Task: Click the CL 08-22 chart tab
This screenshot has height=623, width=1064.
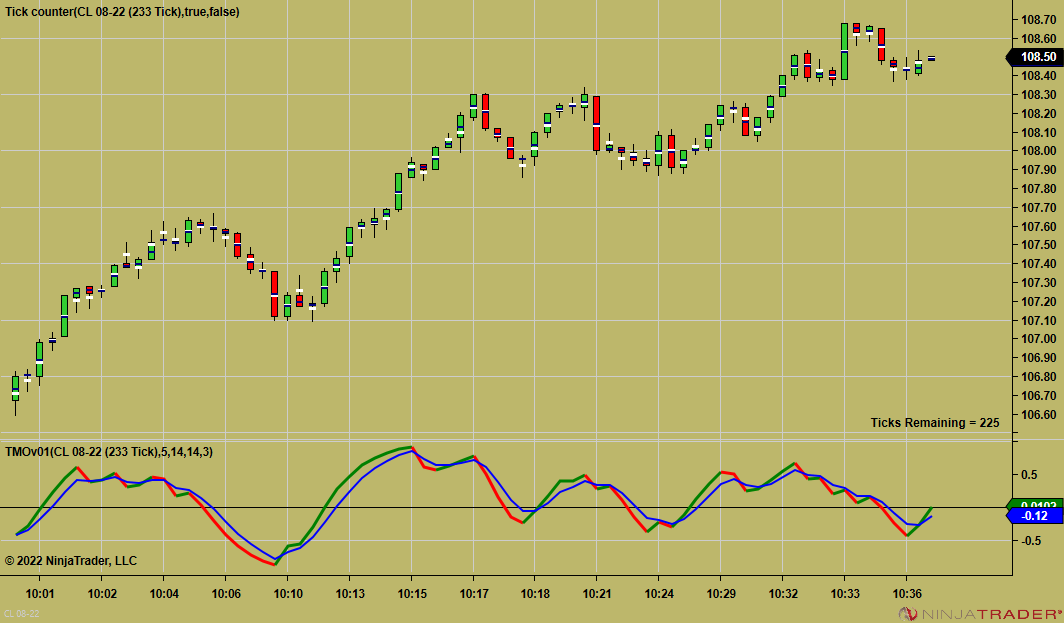Action: [22, 613]
